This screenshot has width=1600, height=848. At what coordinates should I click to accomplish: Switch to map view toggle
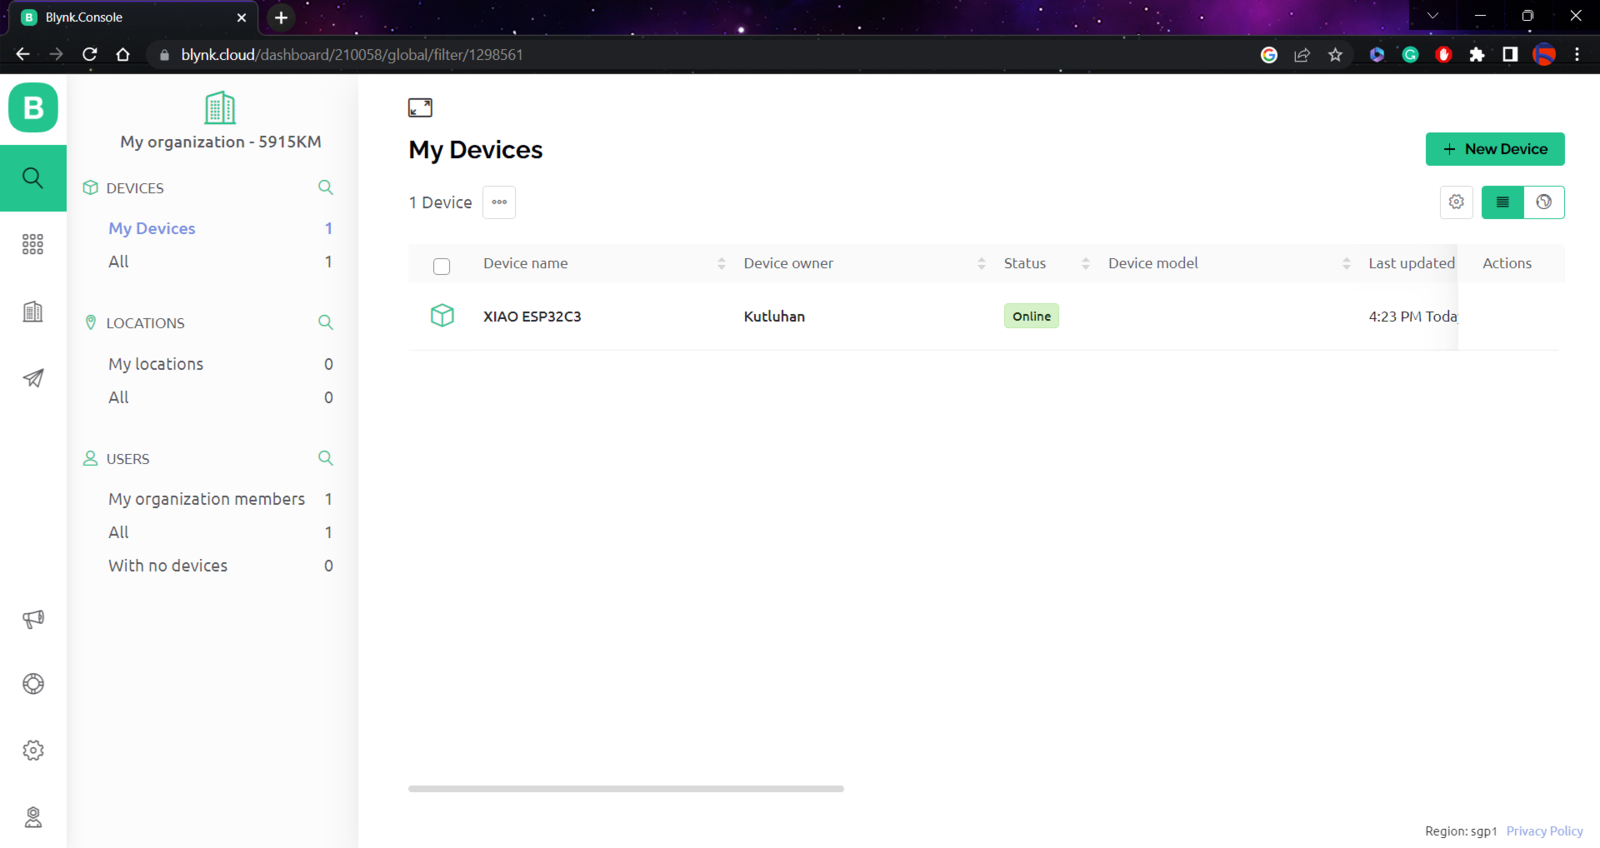click(1544, 202)
